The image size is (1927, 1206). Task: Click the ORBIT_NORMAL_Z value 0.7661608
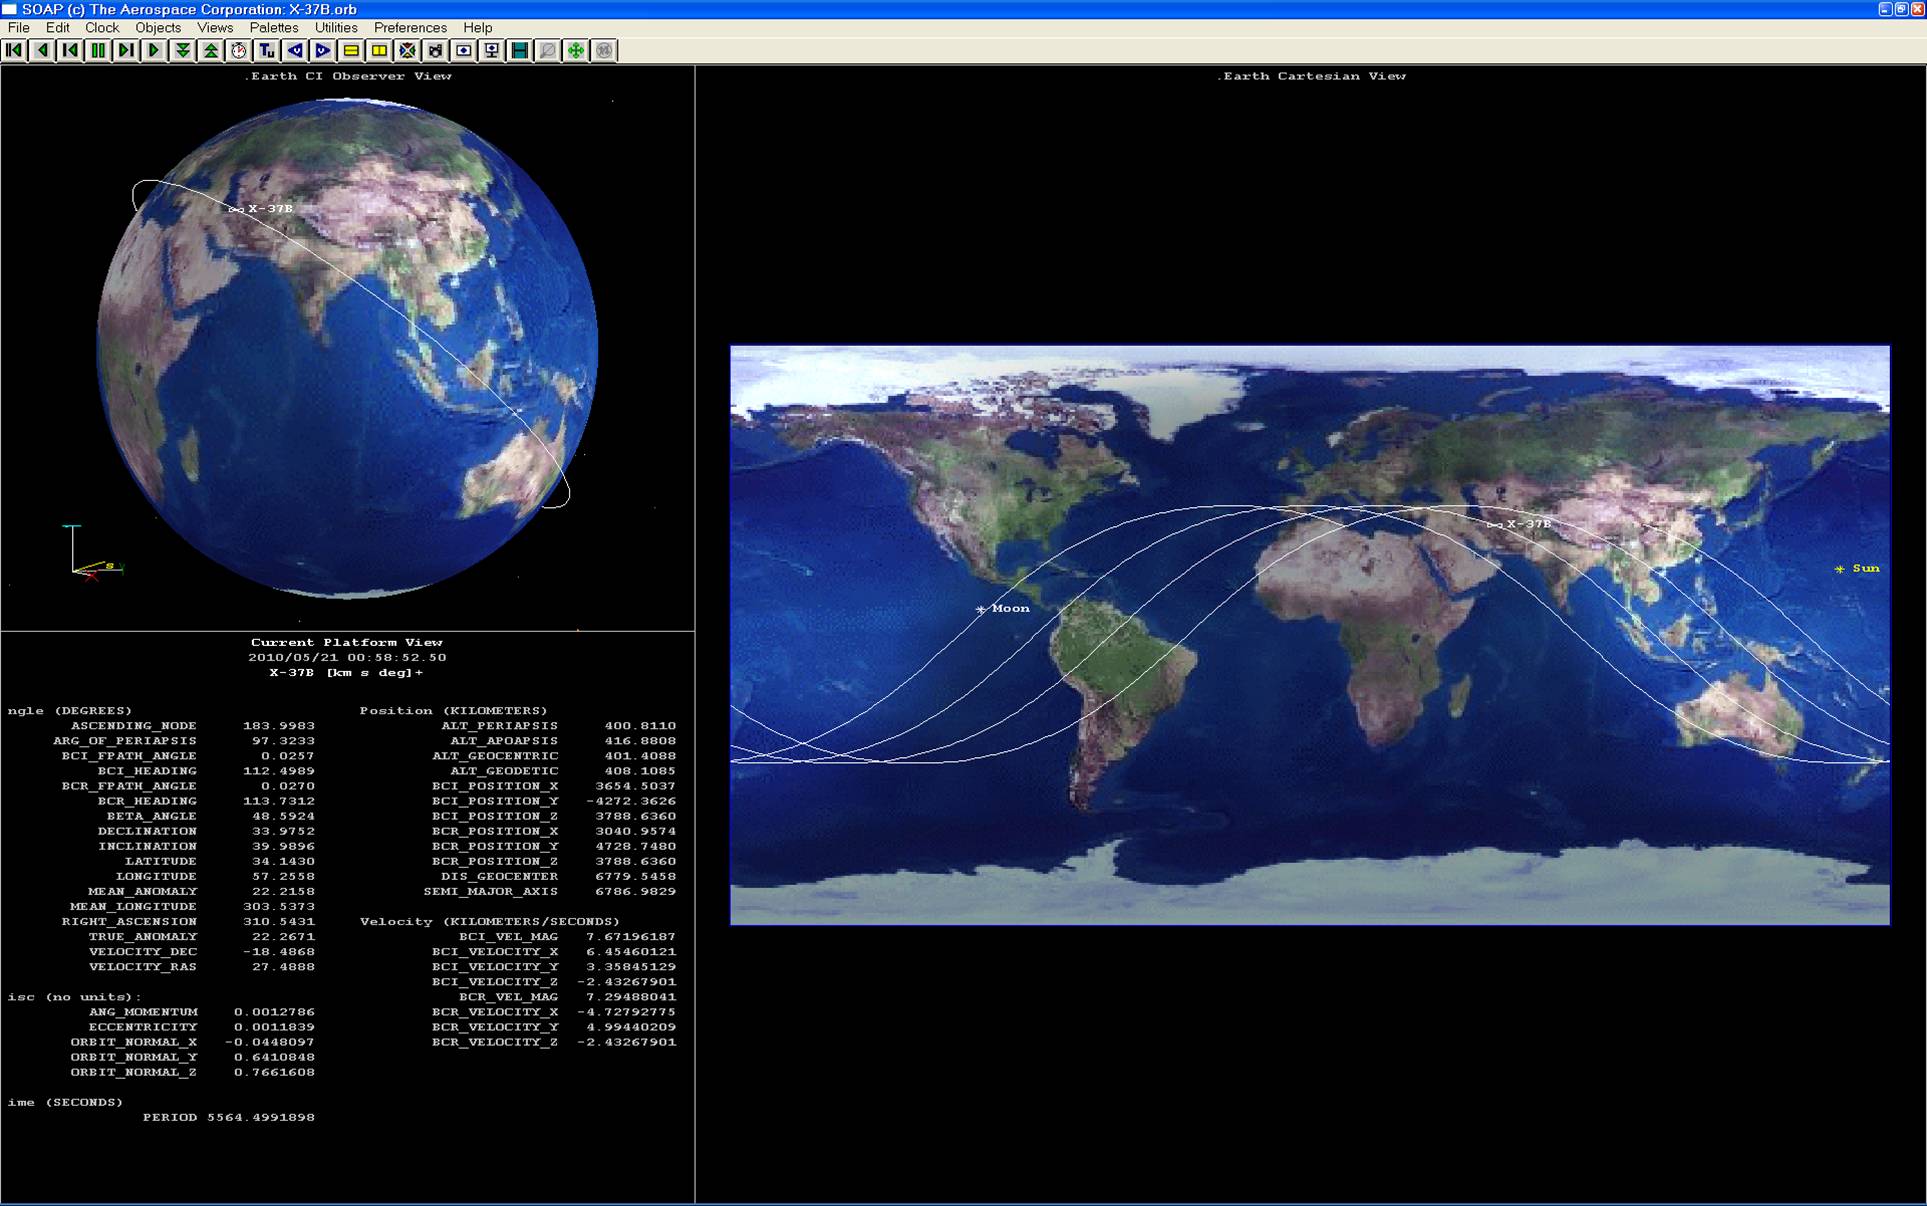point(274,1072)
